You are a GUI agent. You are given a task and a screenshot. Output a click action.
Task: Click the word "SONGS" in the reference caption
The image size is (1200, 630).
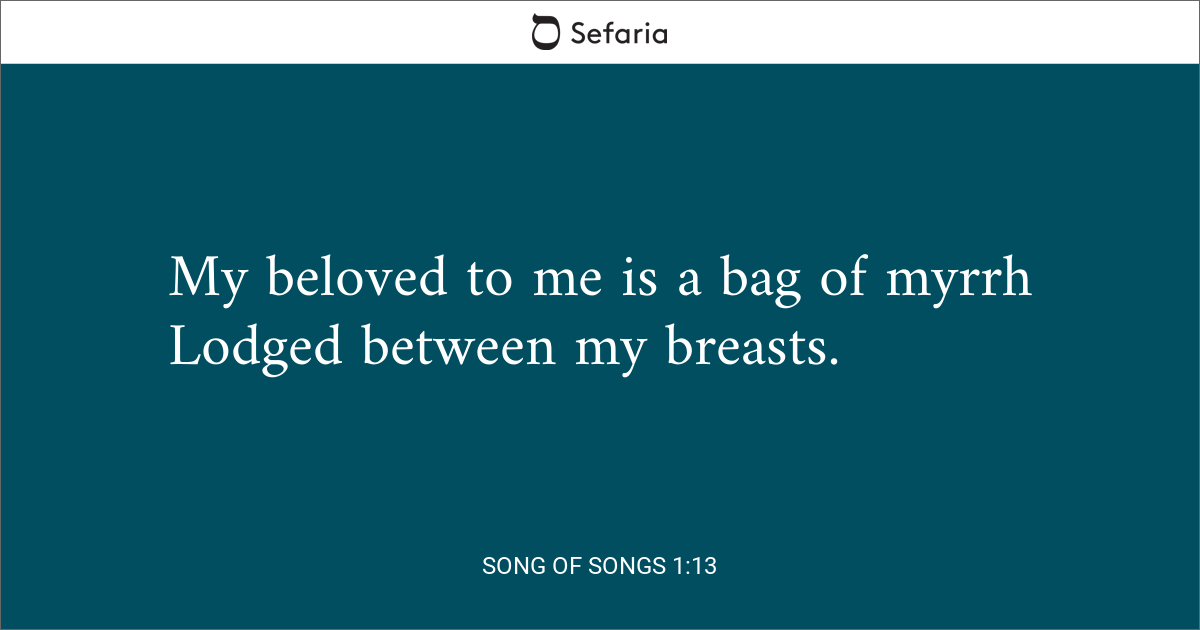pos(624,566)
